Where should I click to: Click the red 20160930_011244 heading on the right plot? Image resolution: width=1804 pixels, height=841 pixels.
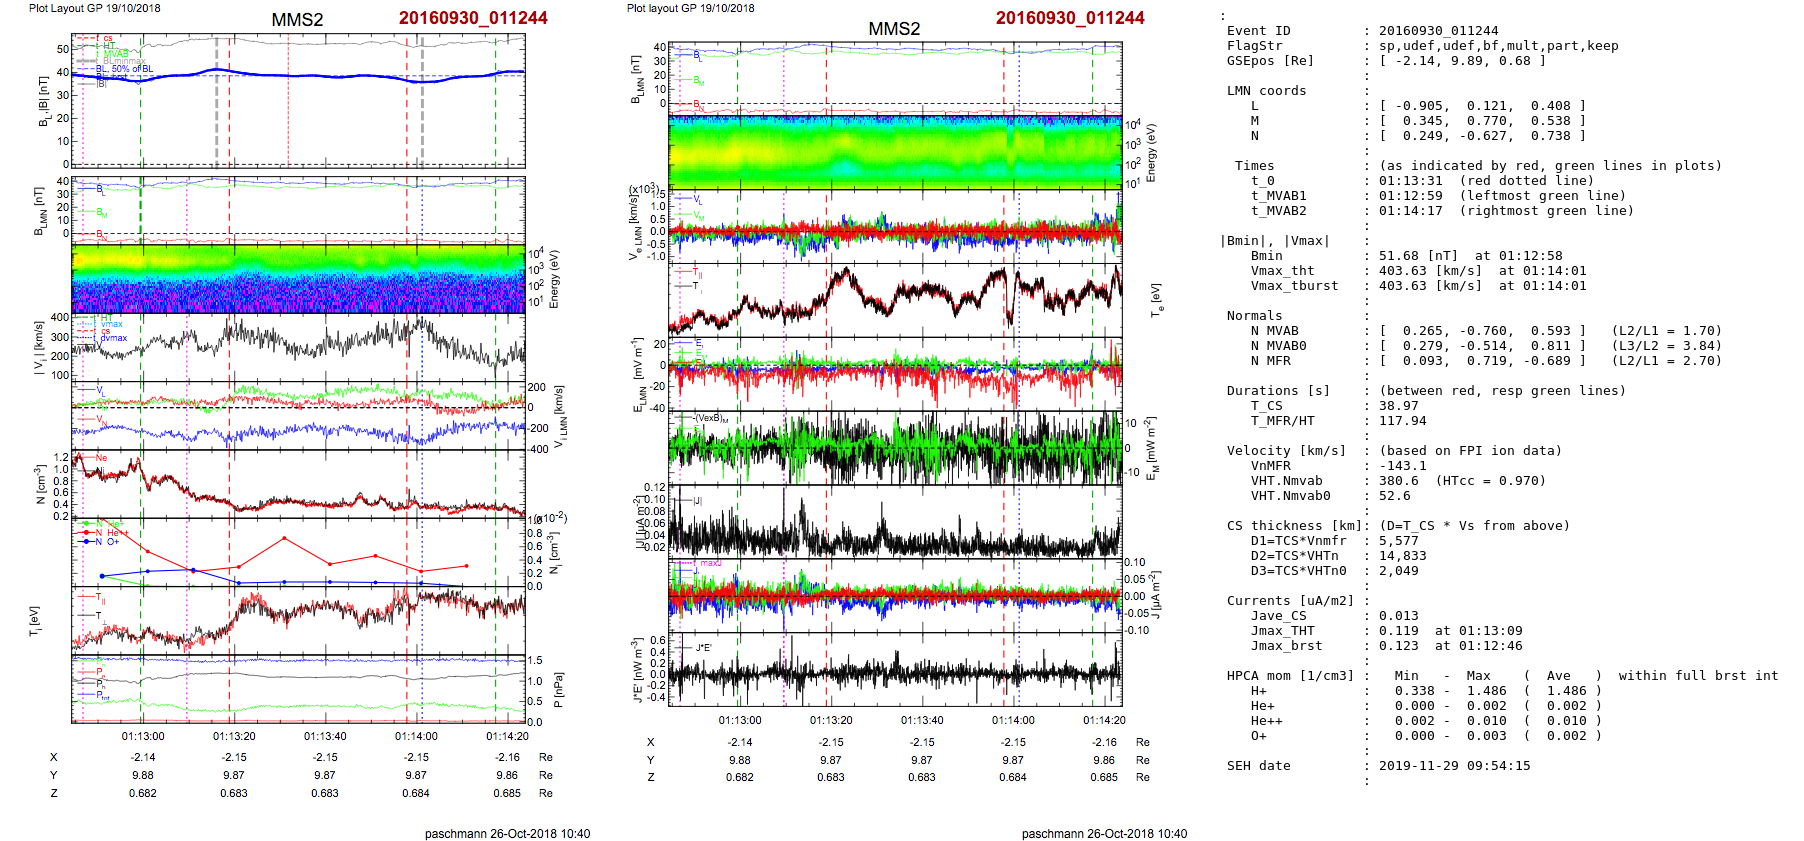[1069, 18]
